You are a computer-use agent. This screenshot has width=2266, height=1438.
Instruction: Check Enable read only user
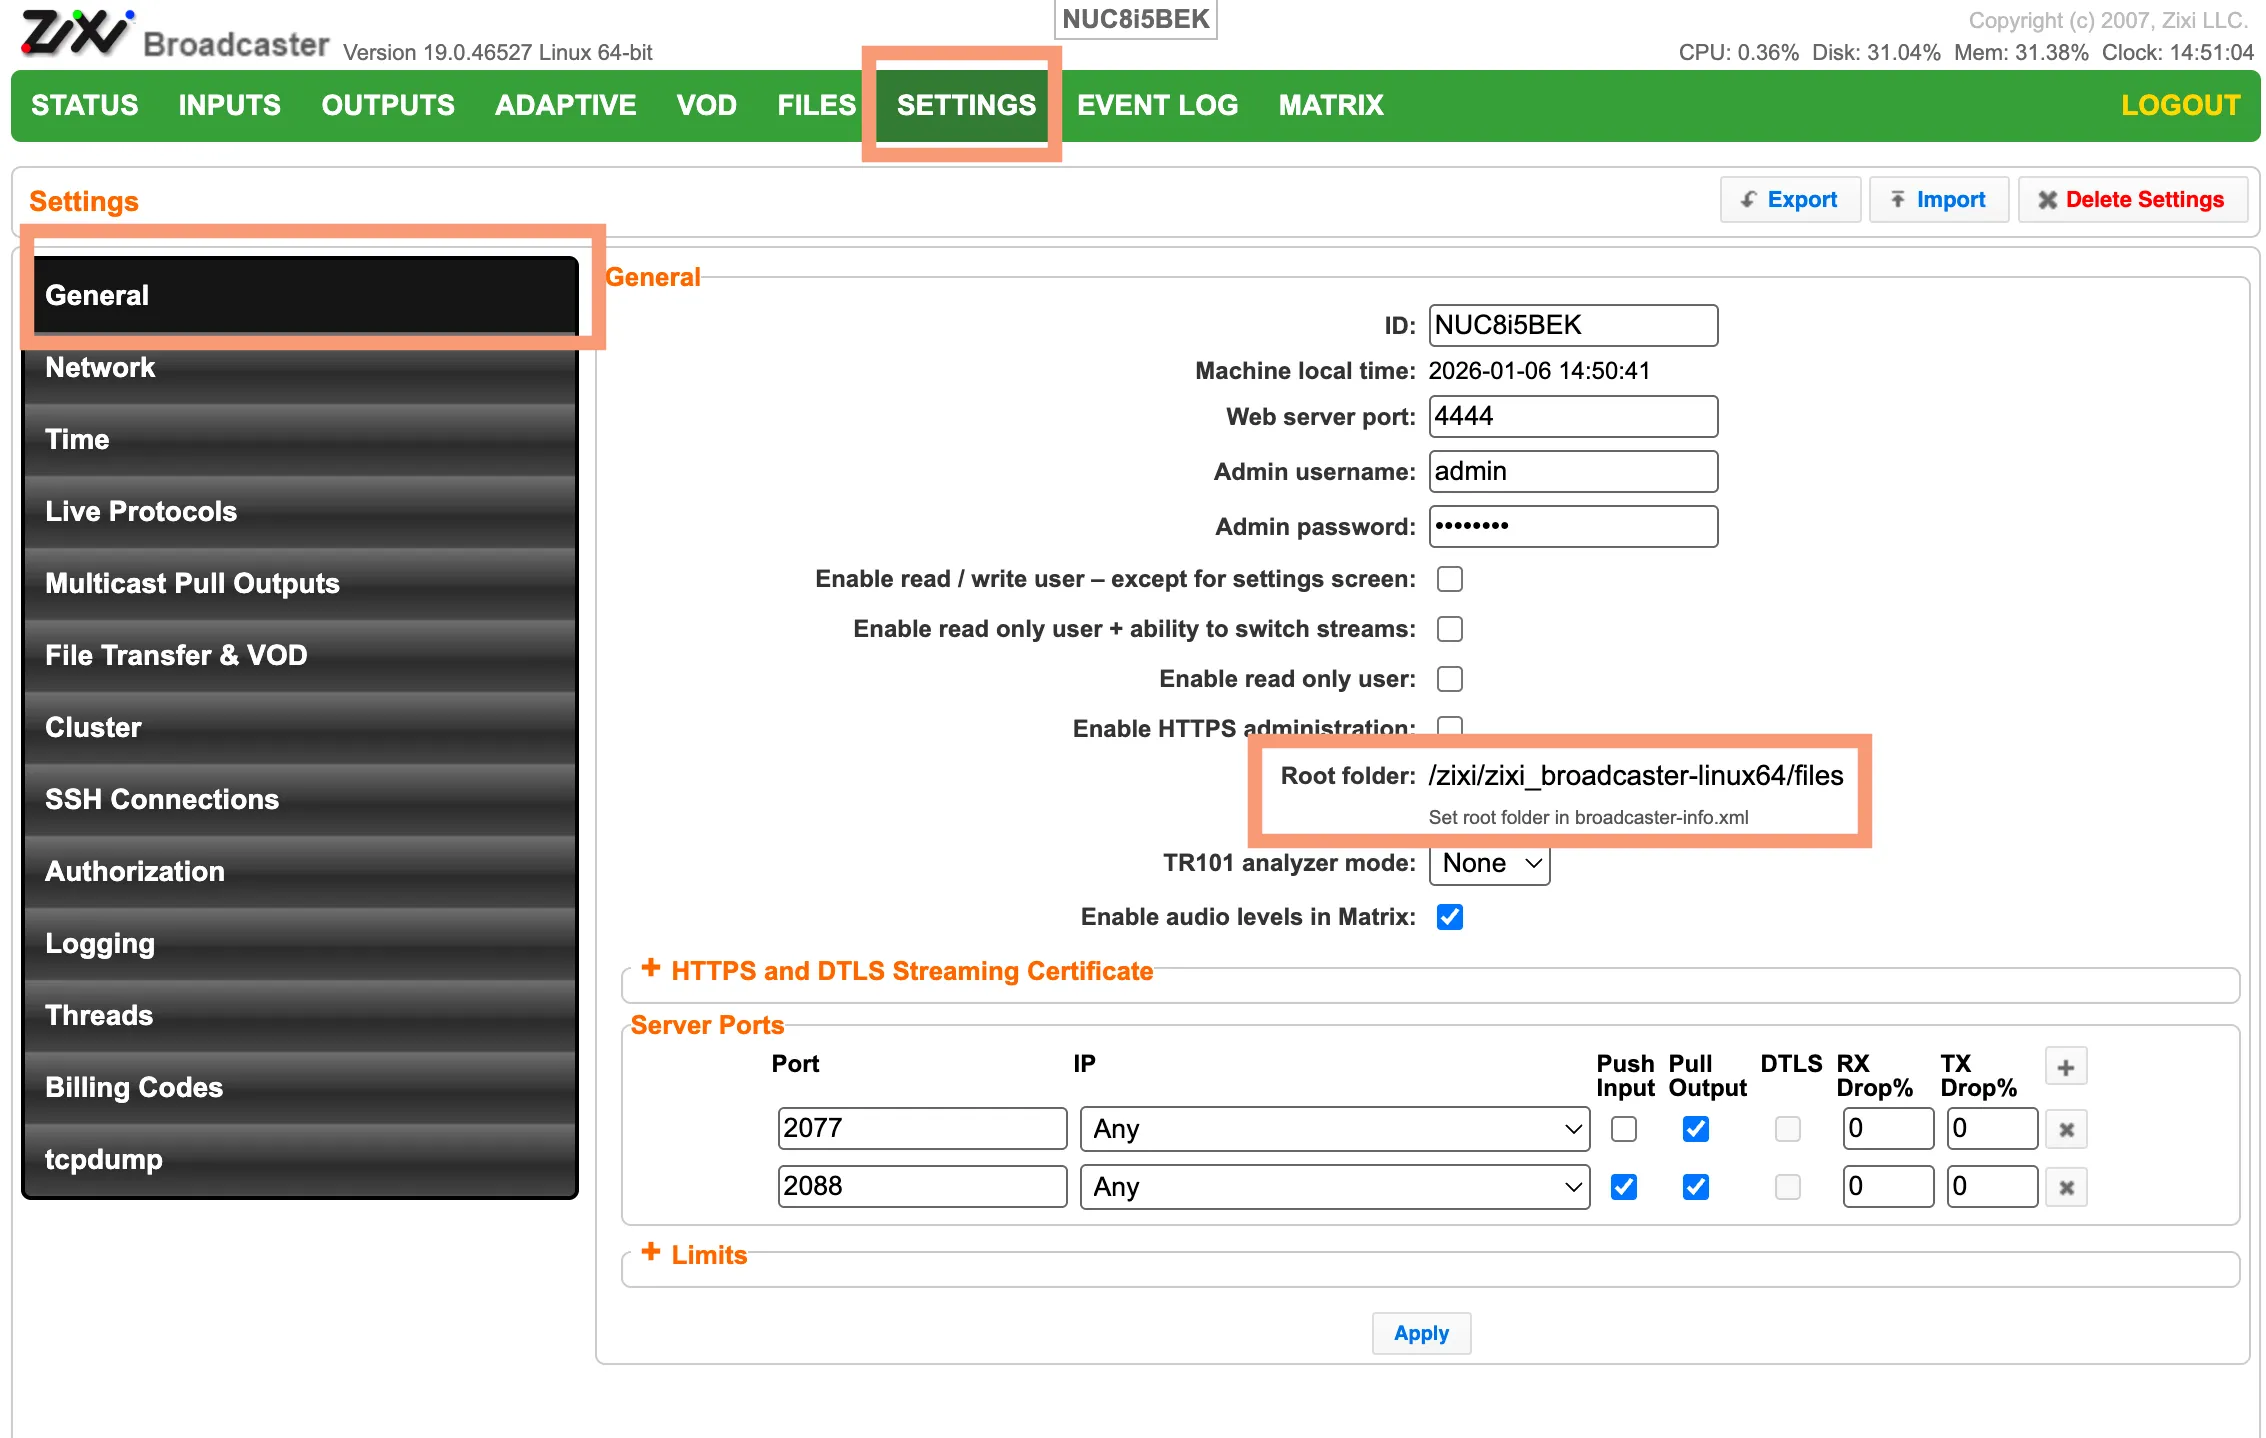point(1449,679)
